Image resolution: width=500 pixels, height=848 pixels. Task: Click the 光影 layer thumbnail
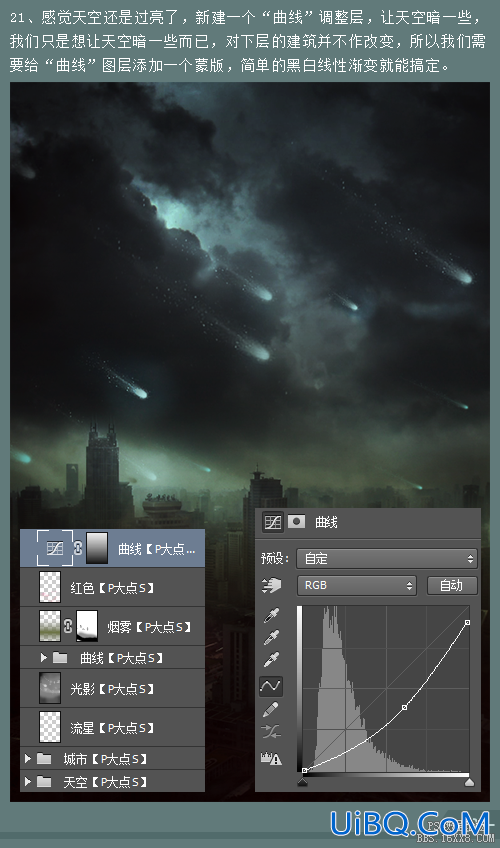[50, 688]
